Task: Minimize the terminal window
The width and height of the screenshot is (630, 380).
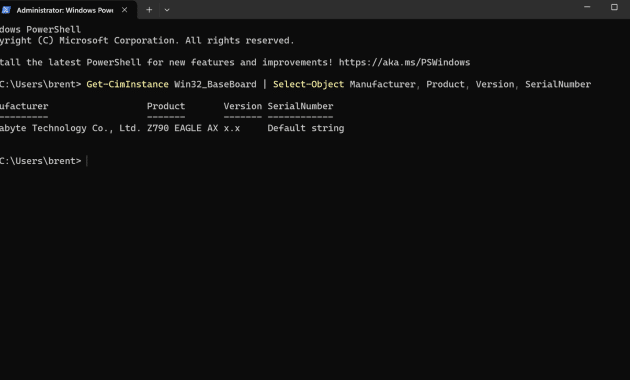Action: tap(587, 7)
